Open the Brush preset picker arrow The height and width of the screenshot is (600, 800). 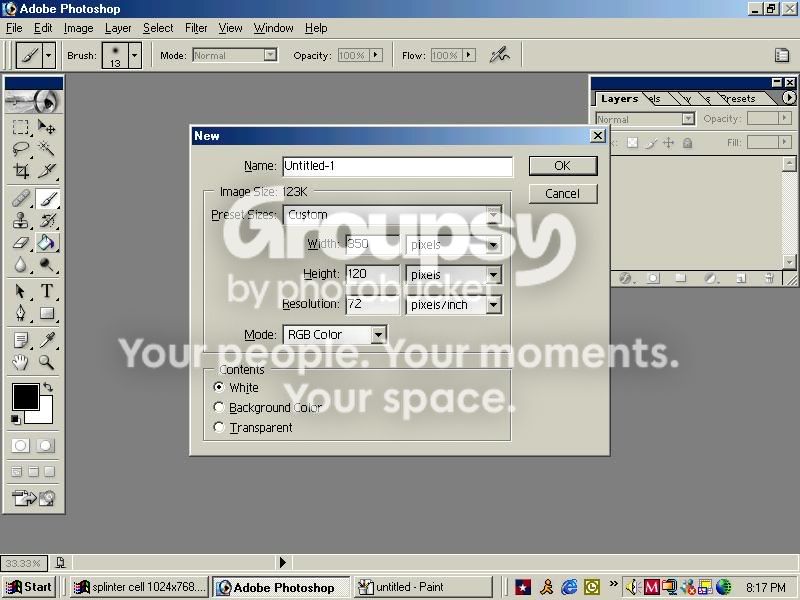coord(135,55)
